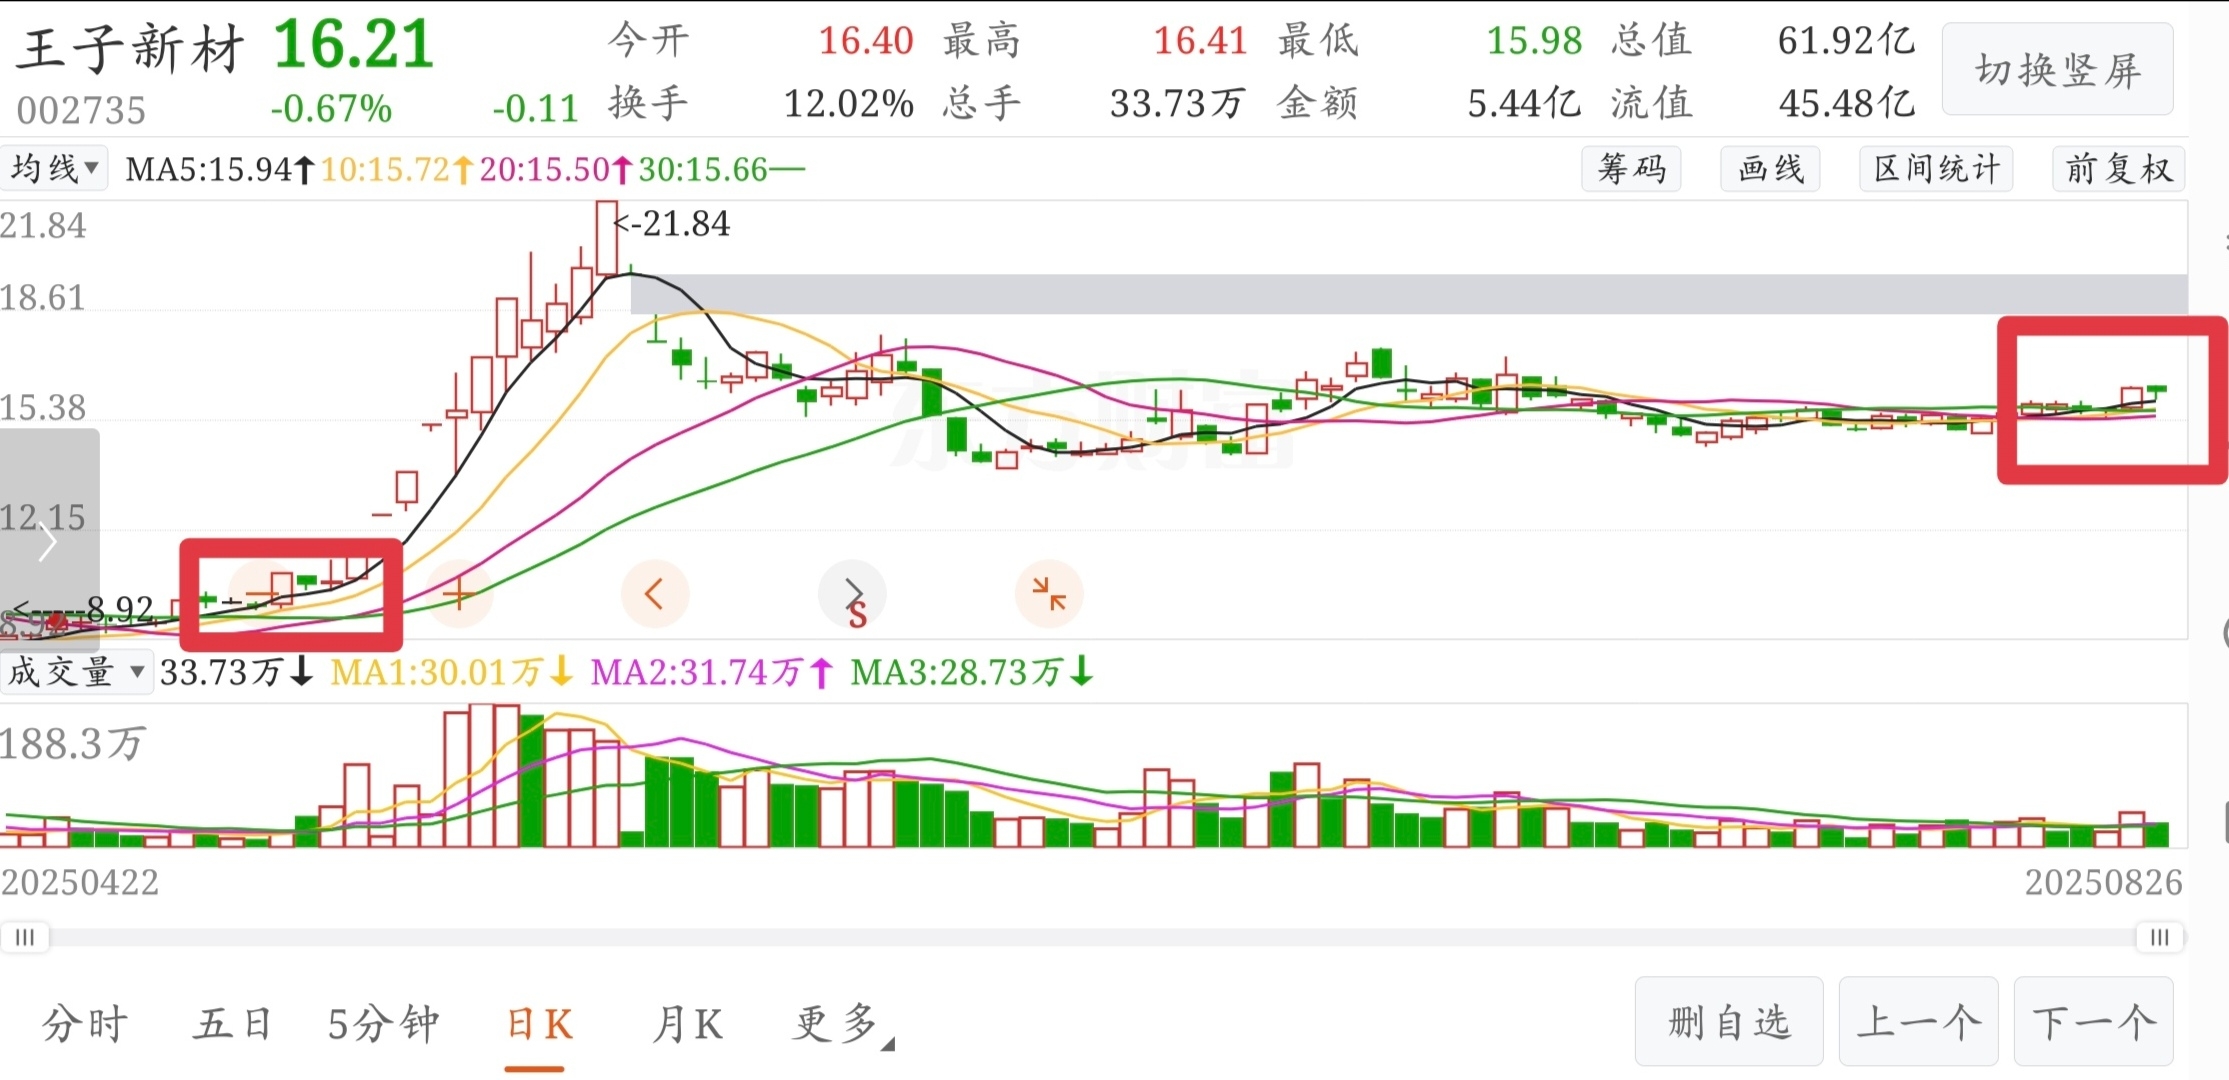This screenshot has height=1080, width=2229.
Task: Click the start date label 20250422
Action: click(x=80, y=883)
